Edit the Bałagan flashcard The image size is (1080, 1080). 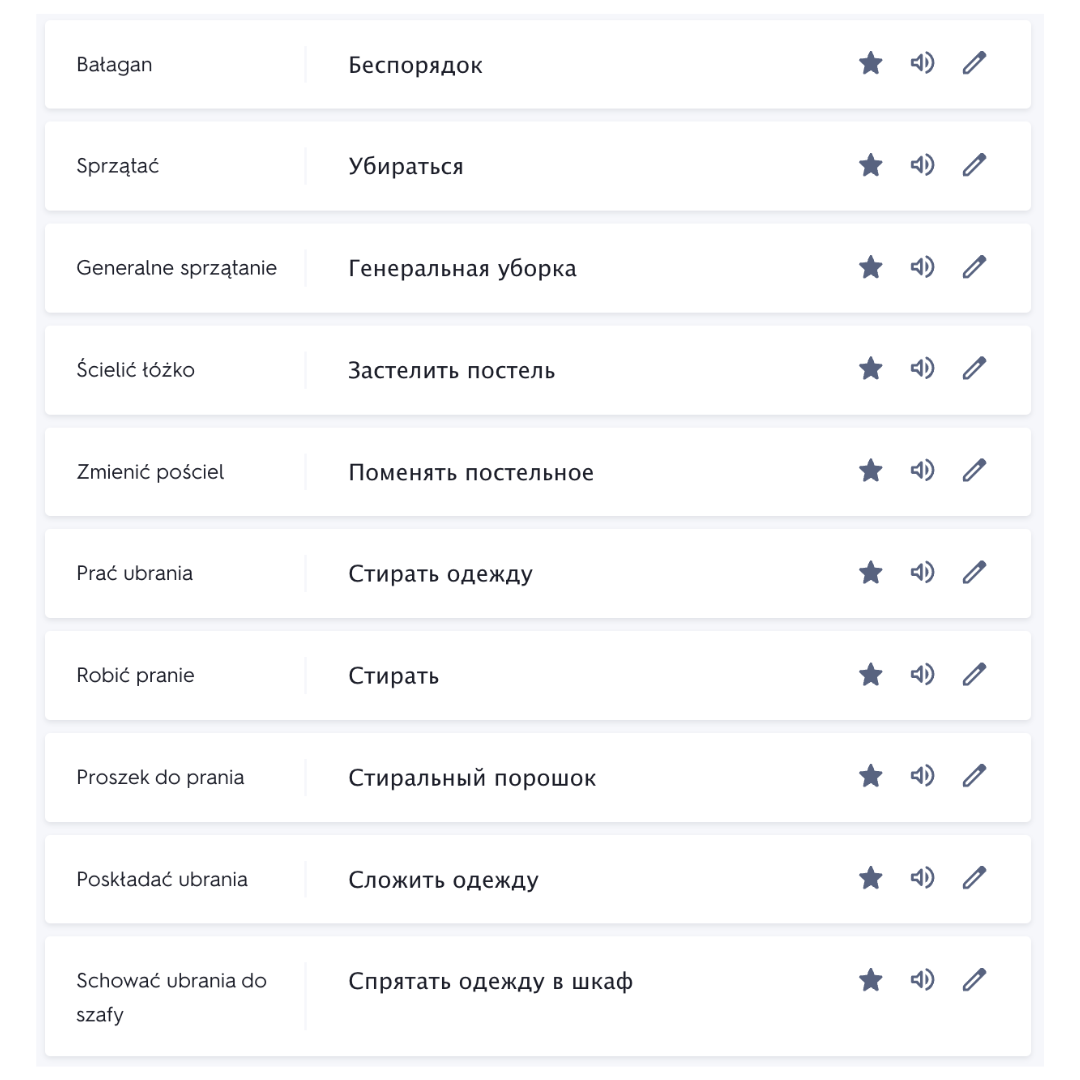point(974,63)
